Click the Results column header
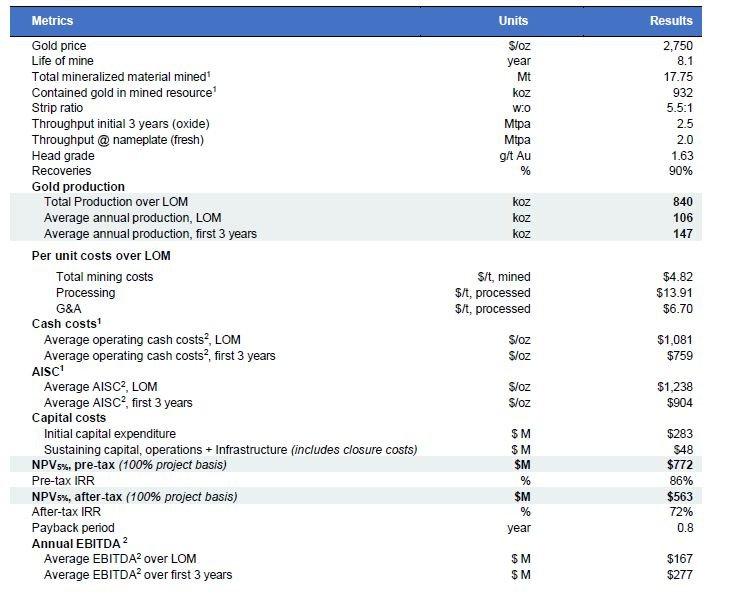Image resolution: width=732 pixels, height=594 pixels. 671,21
